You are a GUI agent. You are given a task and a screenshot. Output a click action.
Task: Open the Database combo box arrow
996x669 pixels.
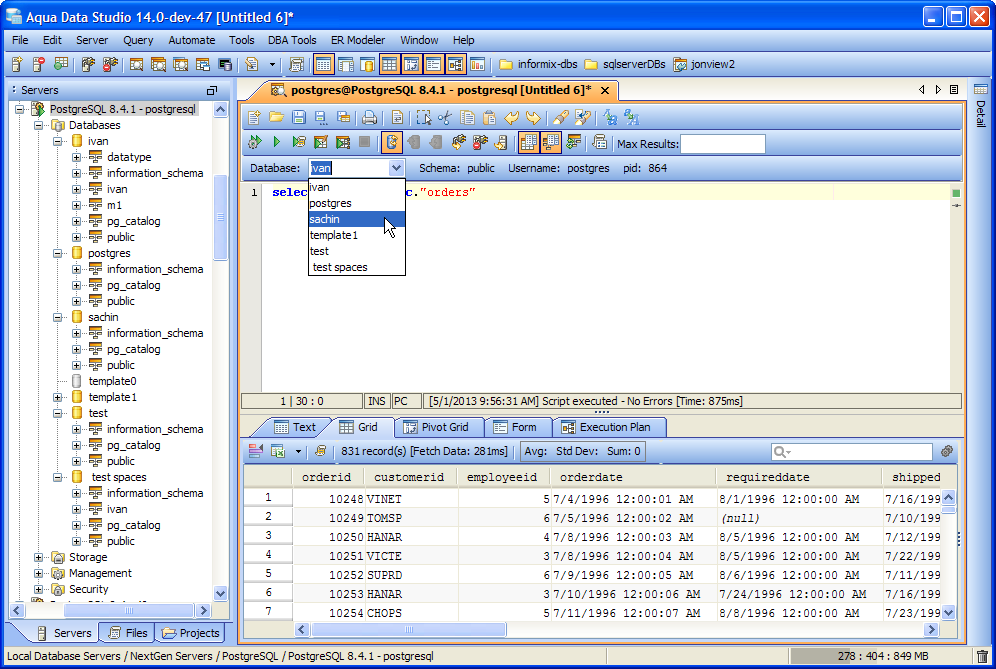click(396, 168)
